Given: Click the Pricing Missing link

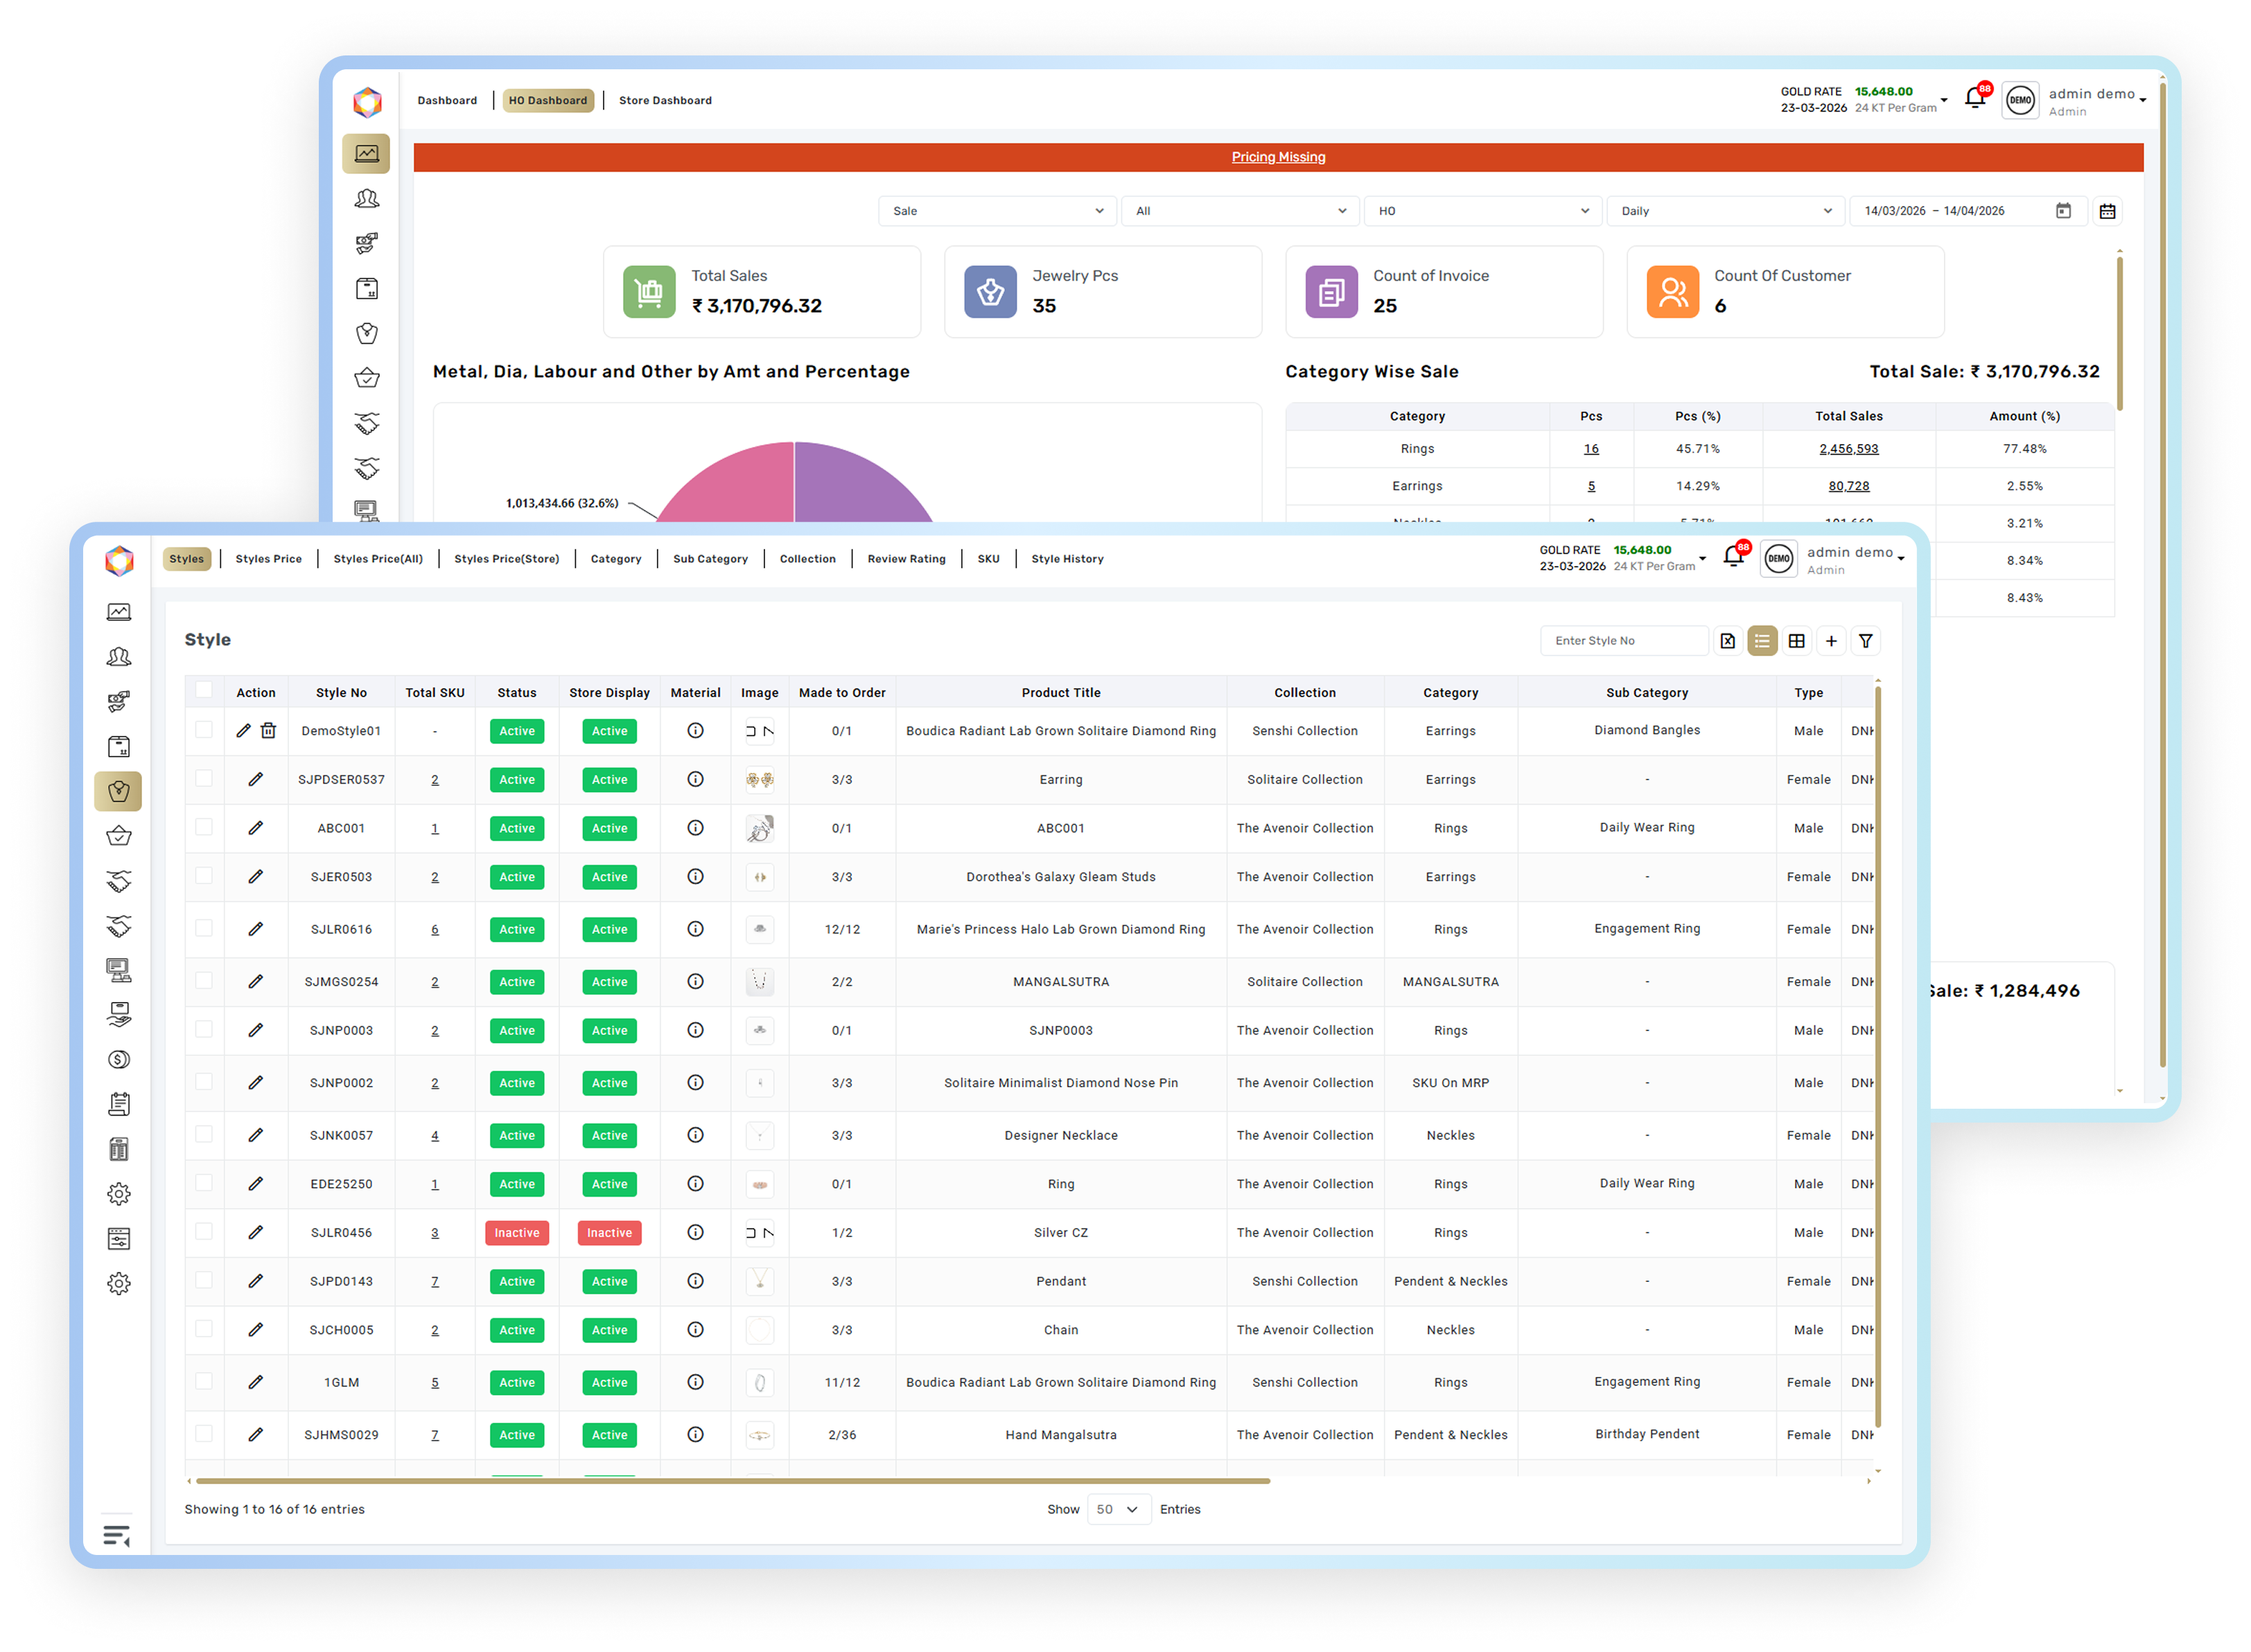Looking at the screenshot, I should click(x=1277, y=157).
